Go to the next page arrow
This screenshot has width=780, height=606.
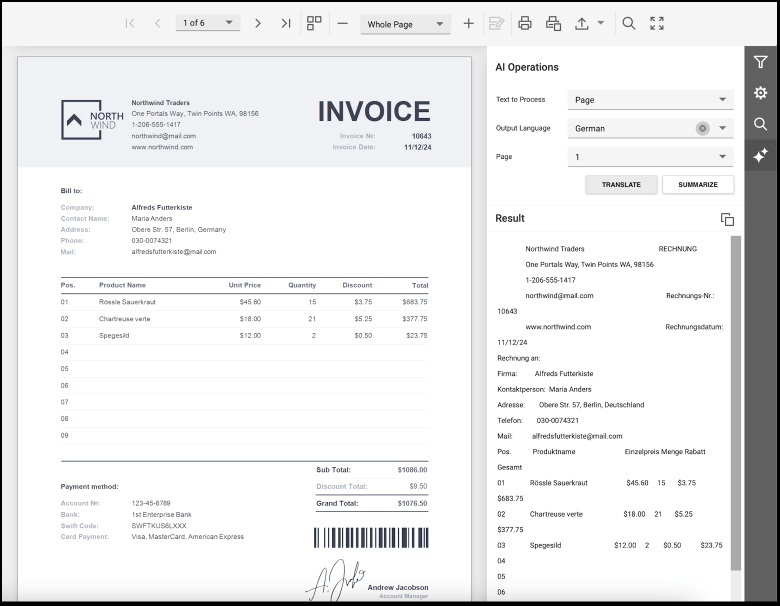coord(257,23)
